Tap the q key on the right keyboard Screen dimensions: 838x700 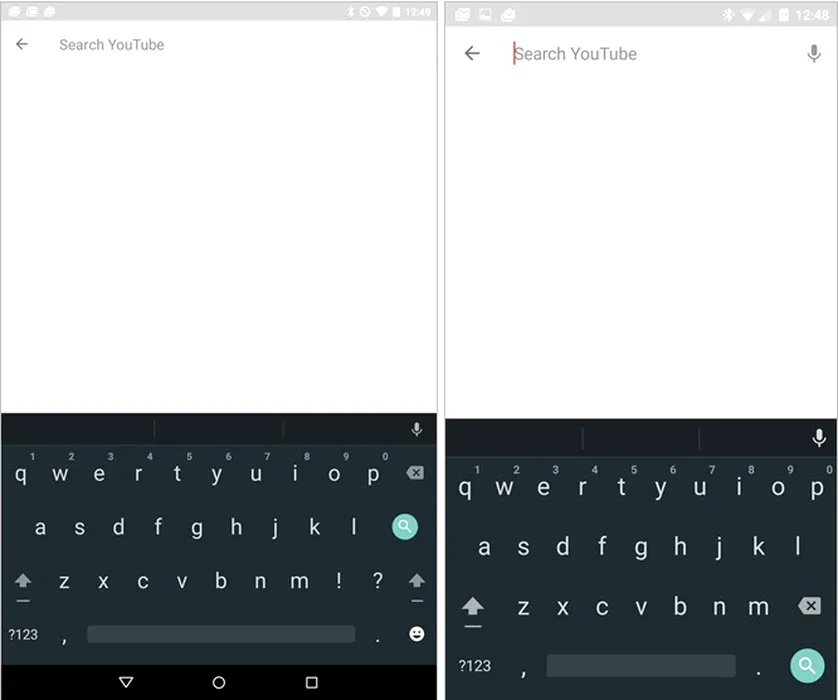click(464, 487)
